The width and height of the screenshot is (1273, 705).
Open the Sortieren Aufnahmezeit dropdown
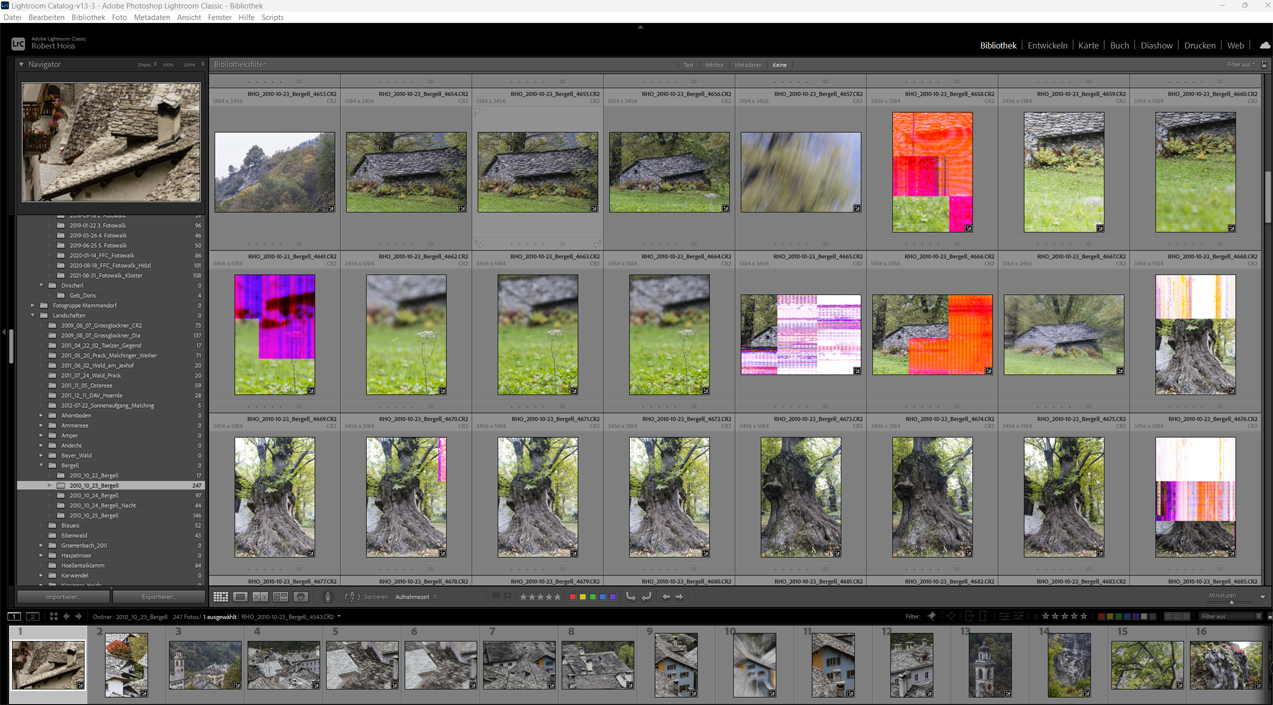pyautogui.click(x=415, y=597)
